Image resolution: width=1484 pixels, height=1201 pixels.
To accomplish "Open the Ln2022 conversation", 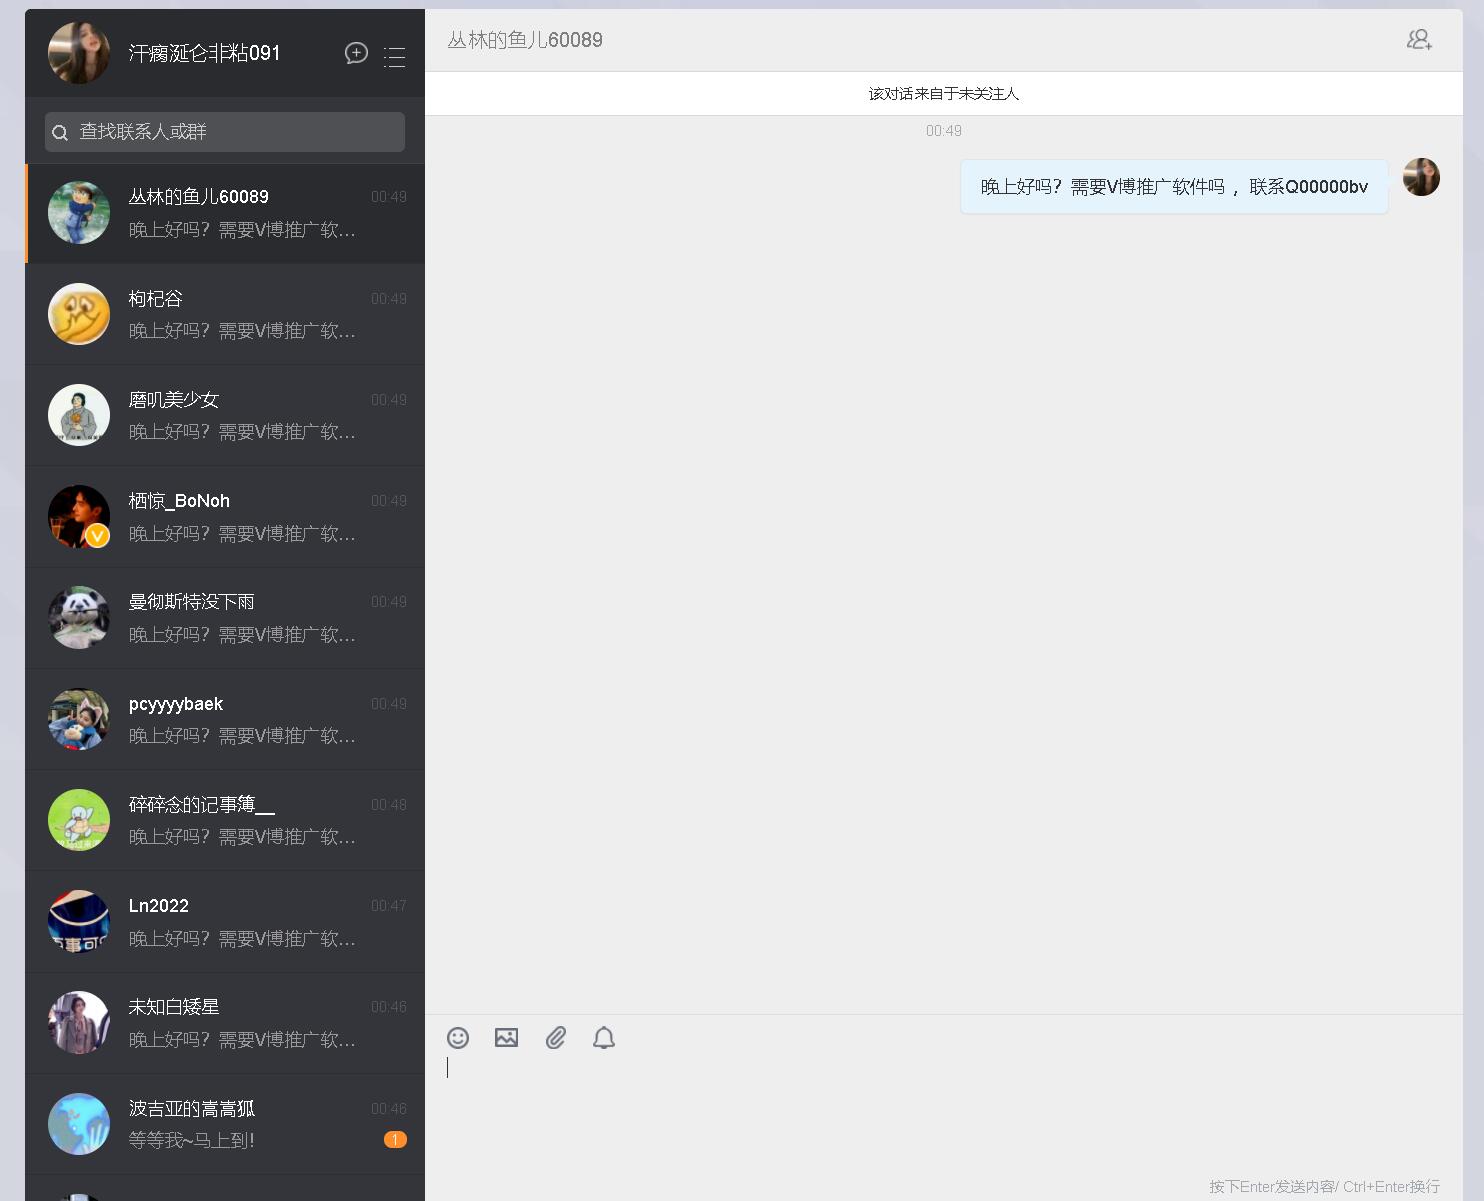I will click(226, 921).
